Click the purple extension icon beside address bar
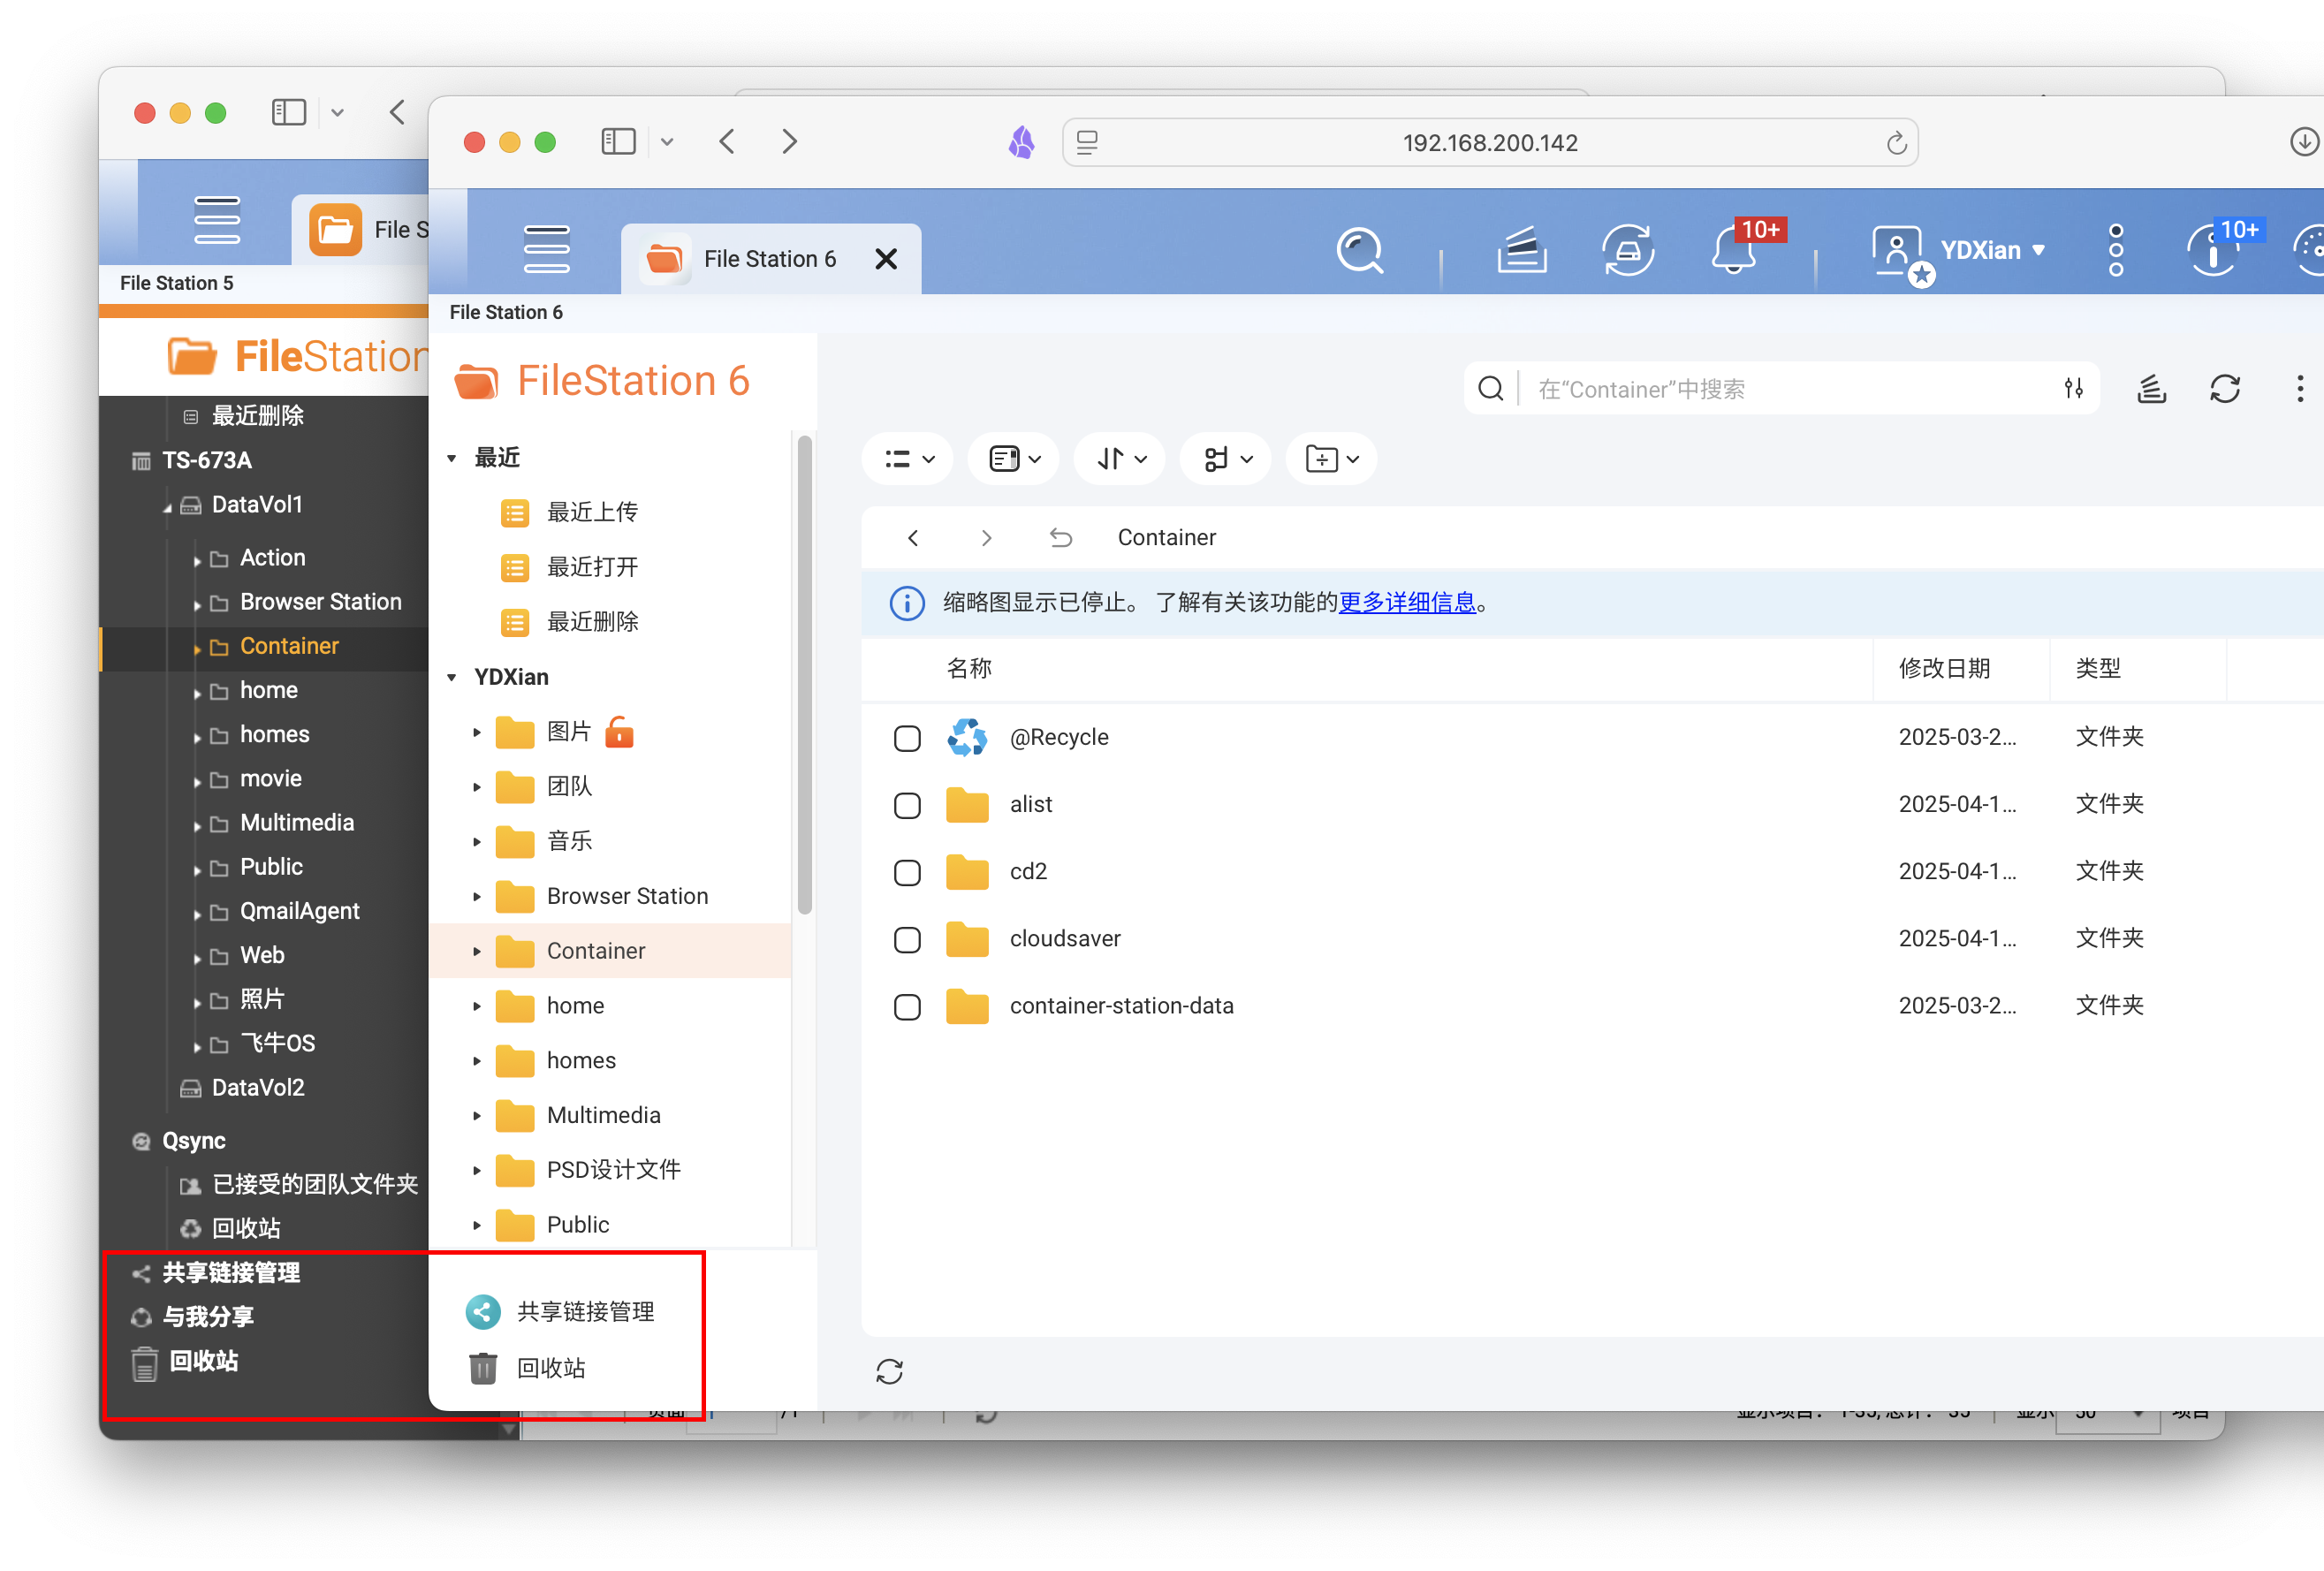This screenshot has height=1571, width=2324. [1021, 142]
